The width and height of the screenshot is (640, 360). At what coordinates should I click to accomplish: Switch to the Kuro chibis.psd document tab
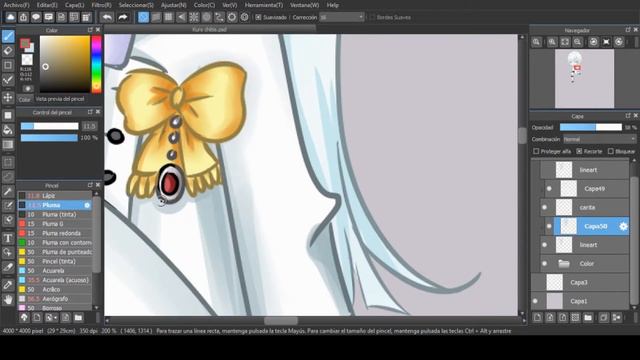pos(210,29)
